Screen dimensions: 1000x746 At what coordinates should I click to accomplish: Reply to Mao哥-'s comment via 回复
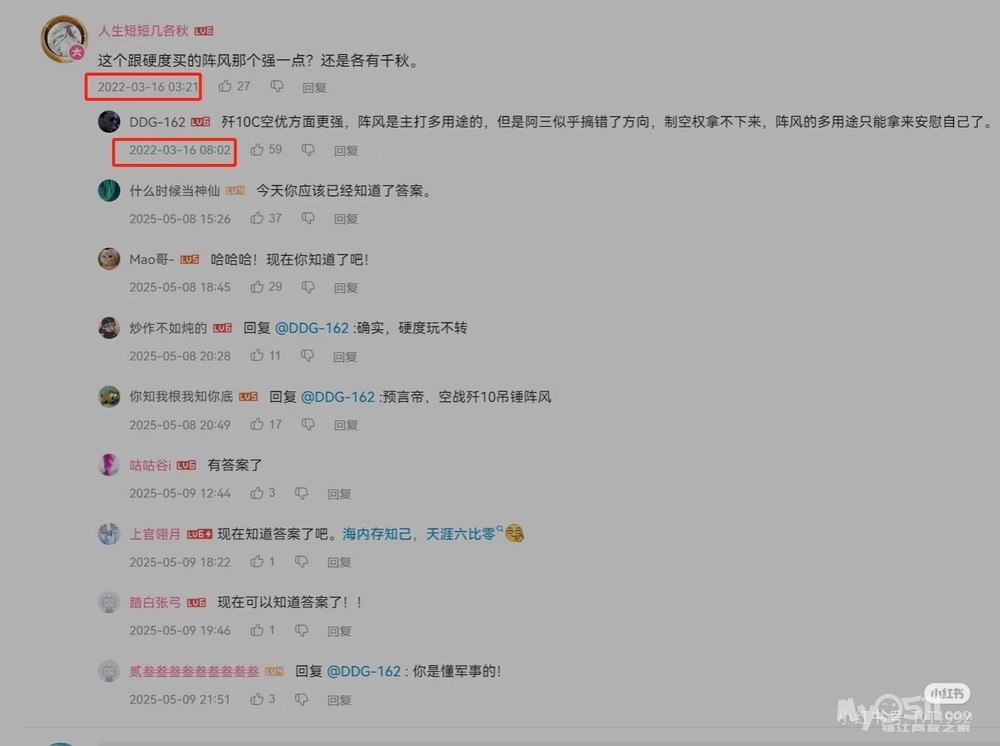(x=346, y=288)
